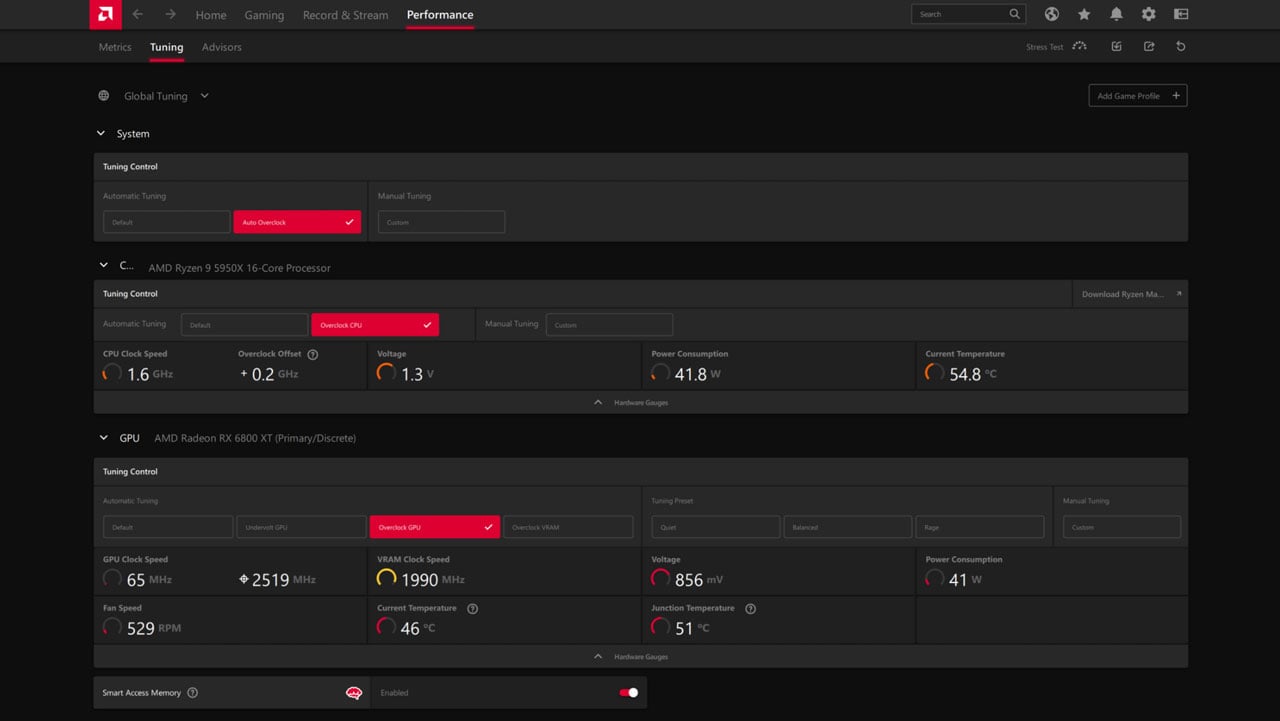
Task: Select GPU Custom manual tuning
Action: 1122,527
